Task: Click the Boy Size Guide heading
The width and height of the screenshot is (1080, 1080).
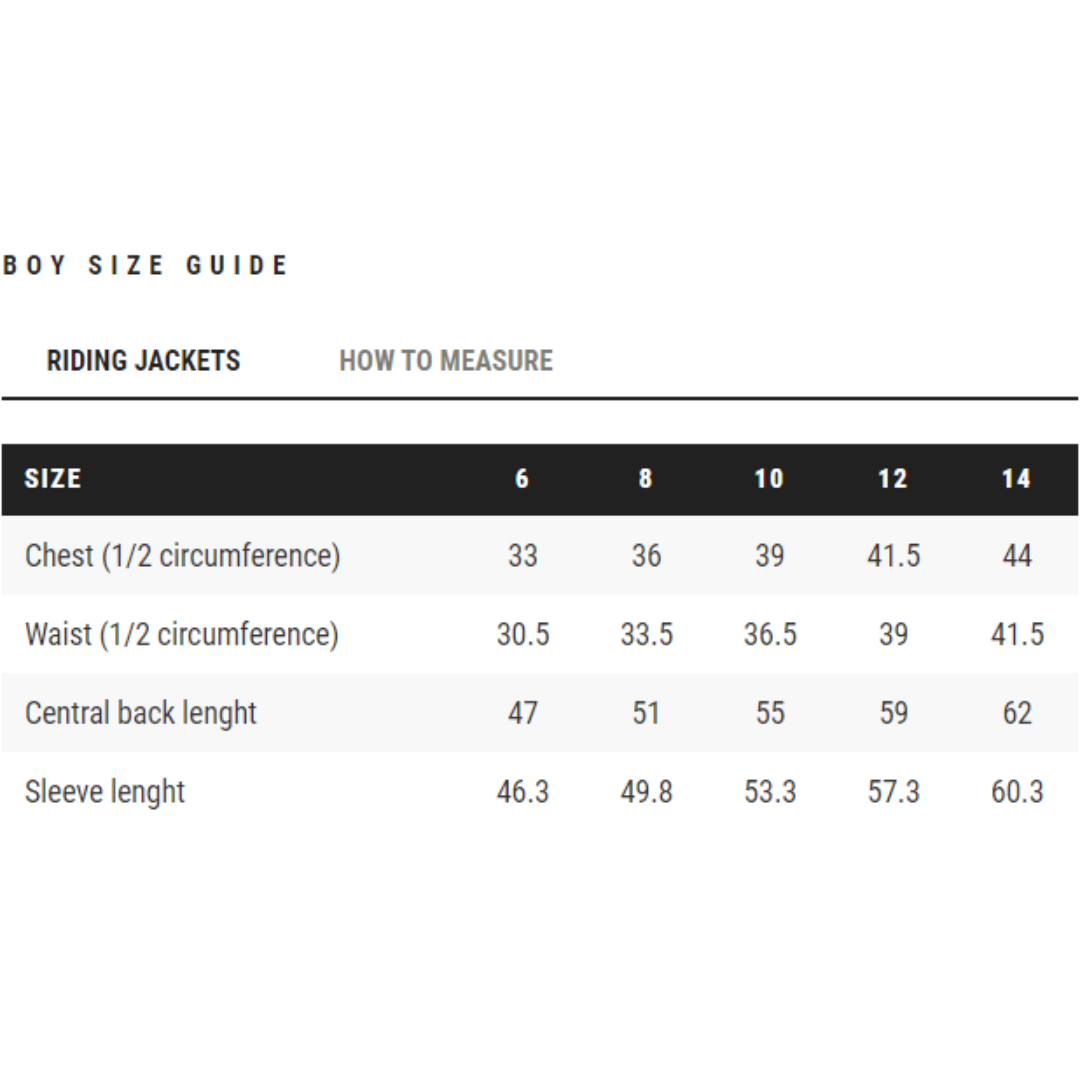Action: click(146, 265)
